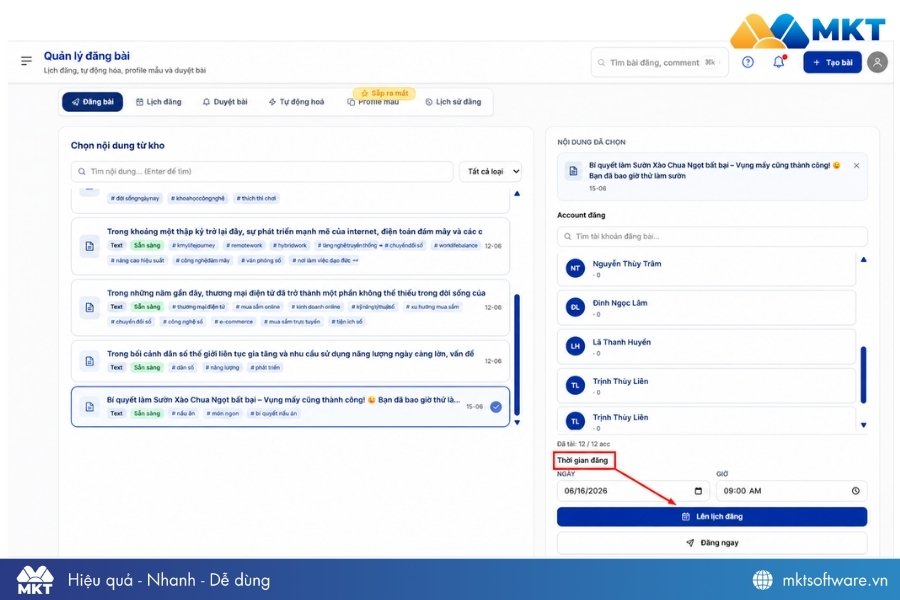
Task: Click the 09:00 AM time field
Action: [x=792, y=491]
